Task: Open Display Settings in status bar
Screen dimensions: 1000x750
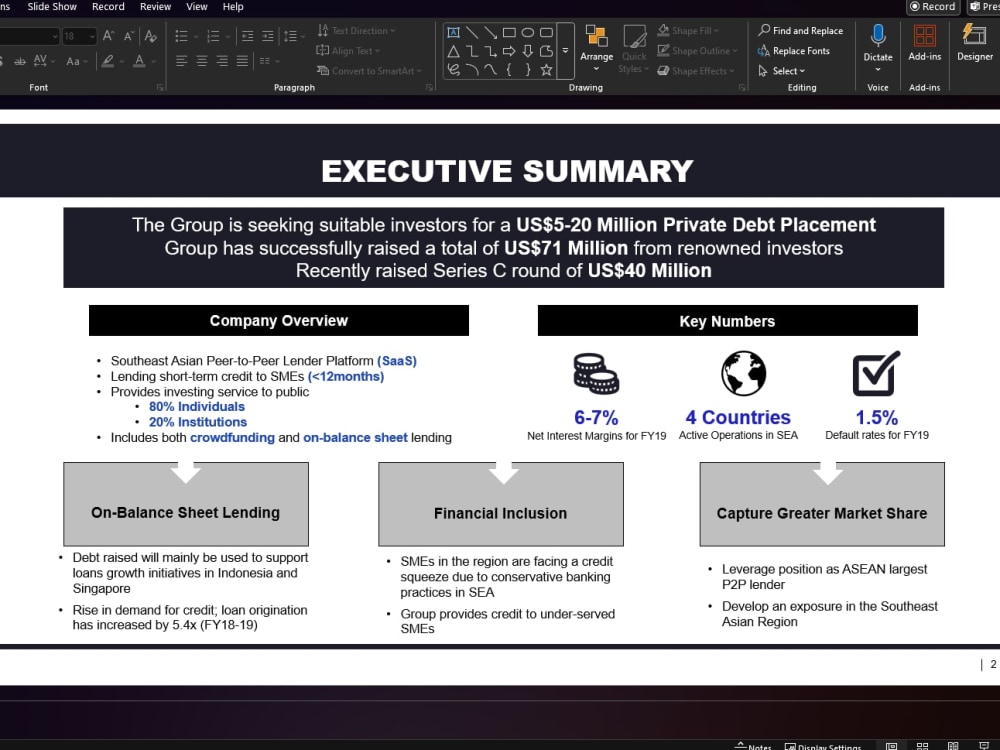Action: point(823,746)
